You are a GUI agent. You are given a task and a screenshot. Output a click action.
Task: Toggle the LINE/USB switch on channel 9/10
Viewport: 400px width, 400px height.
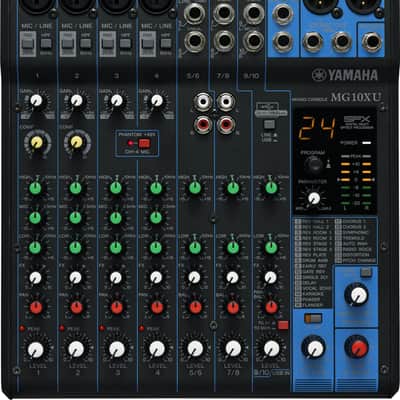pyautogui.click(x=269, y=125)
